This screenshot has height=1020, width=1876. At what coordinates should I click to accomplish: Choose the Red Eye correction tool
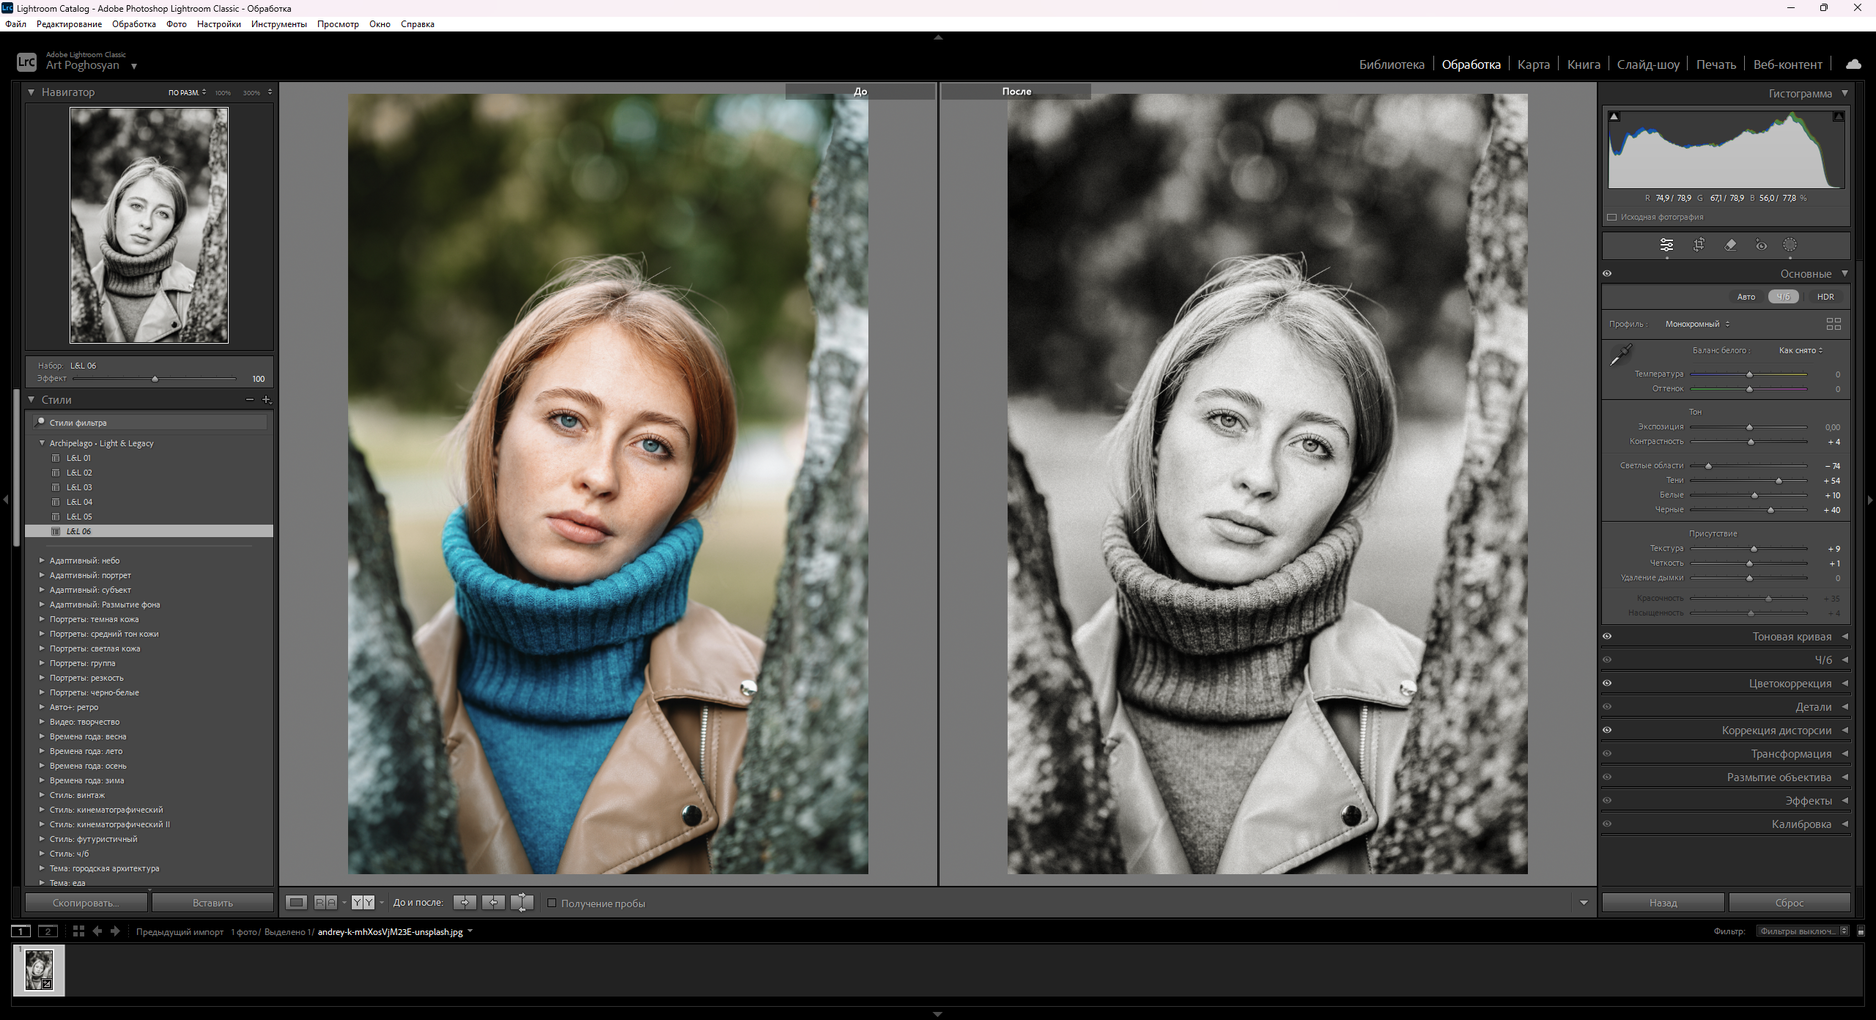click(x=1761, y=245)
